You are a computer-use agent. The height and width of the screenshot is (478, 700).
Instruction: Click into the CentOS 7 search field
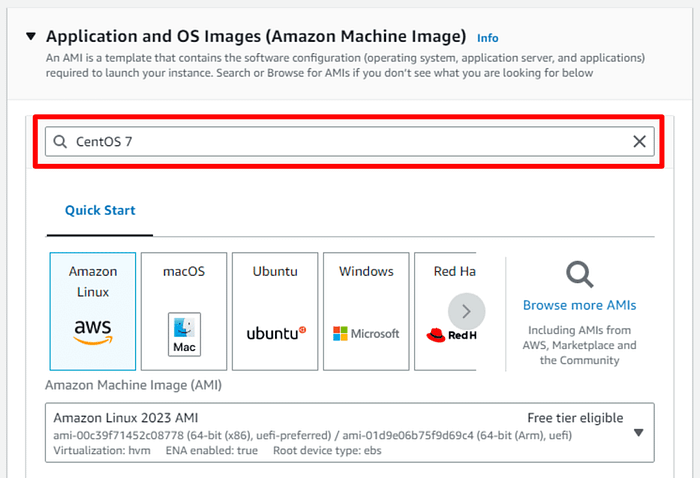click(350, 141)
